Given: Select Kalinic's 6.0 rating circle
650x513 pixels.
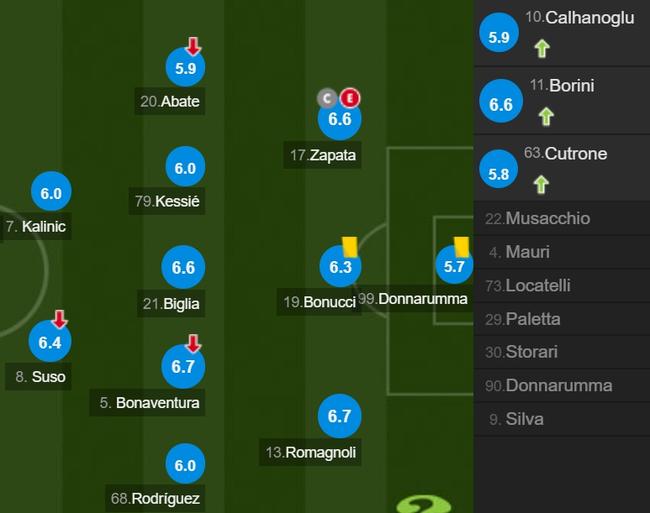Looking at the screenshot, I should 51,192.
